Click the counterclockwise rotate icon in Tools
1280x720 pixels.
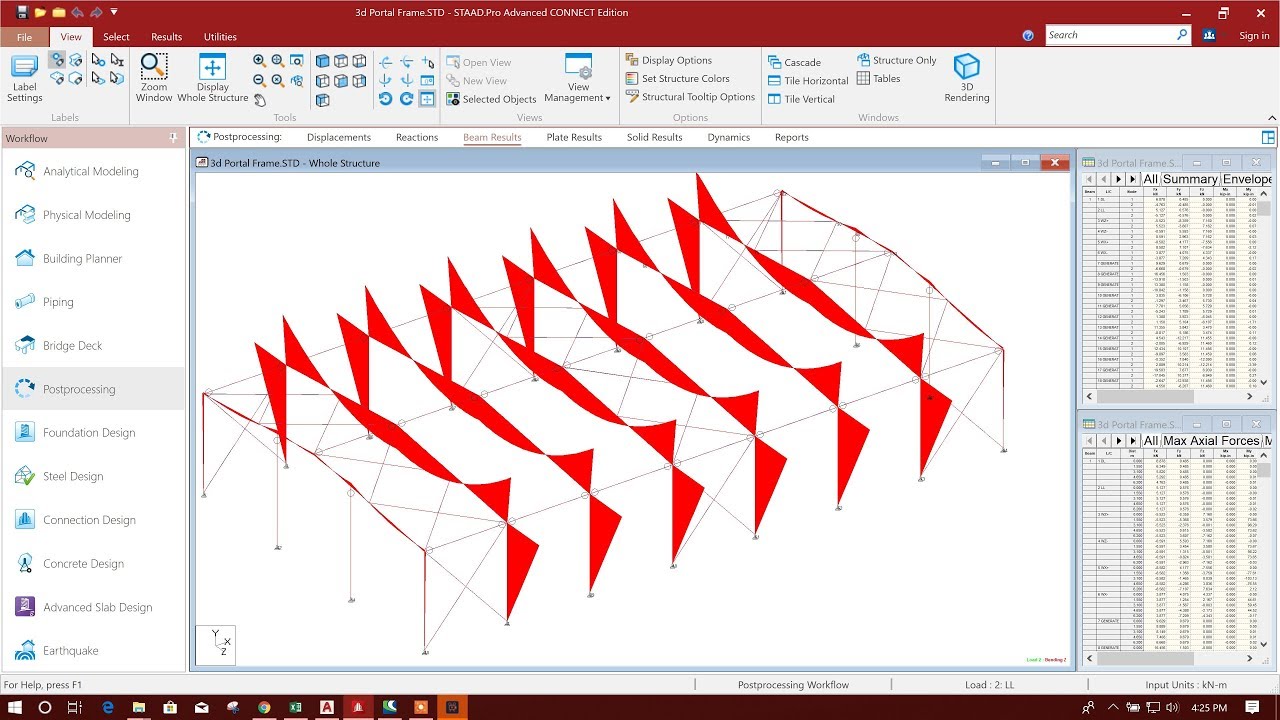[385, 99]
